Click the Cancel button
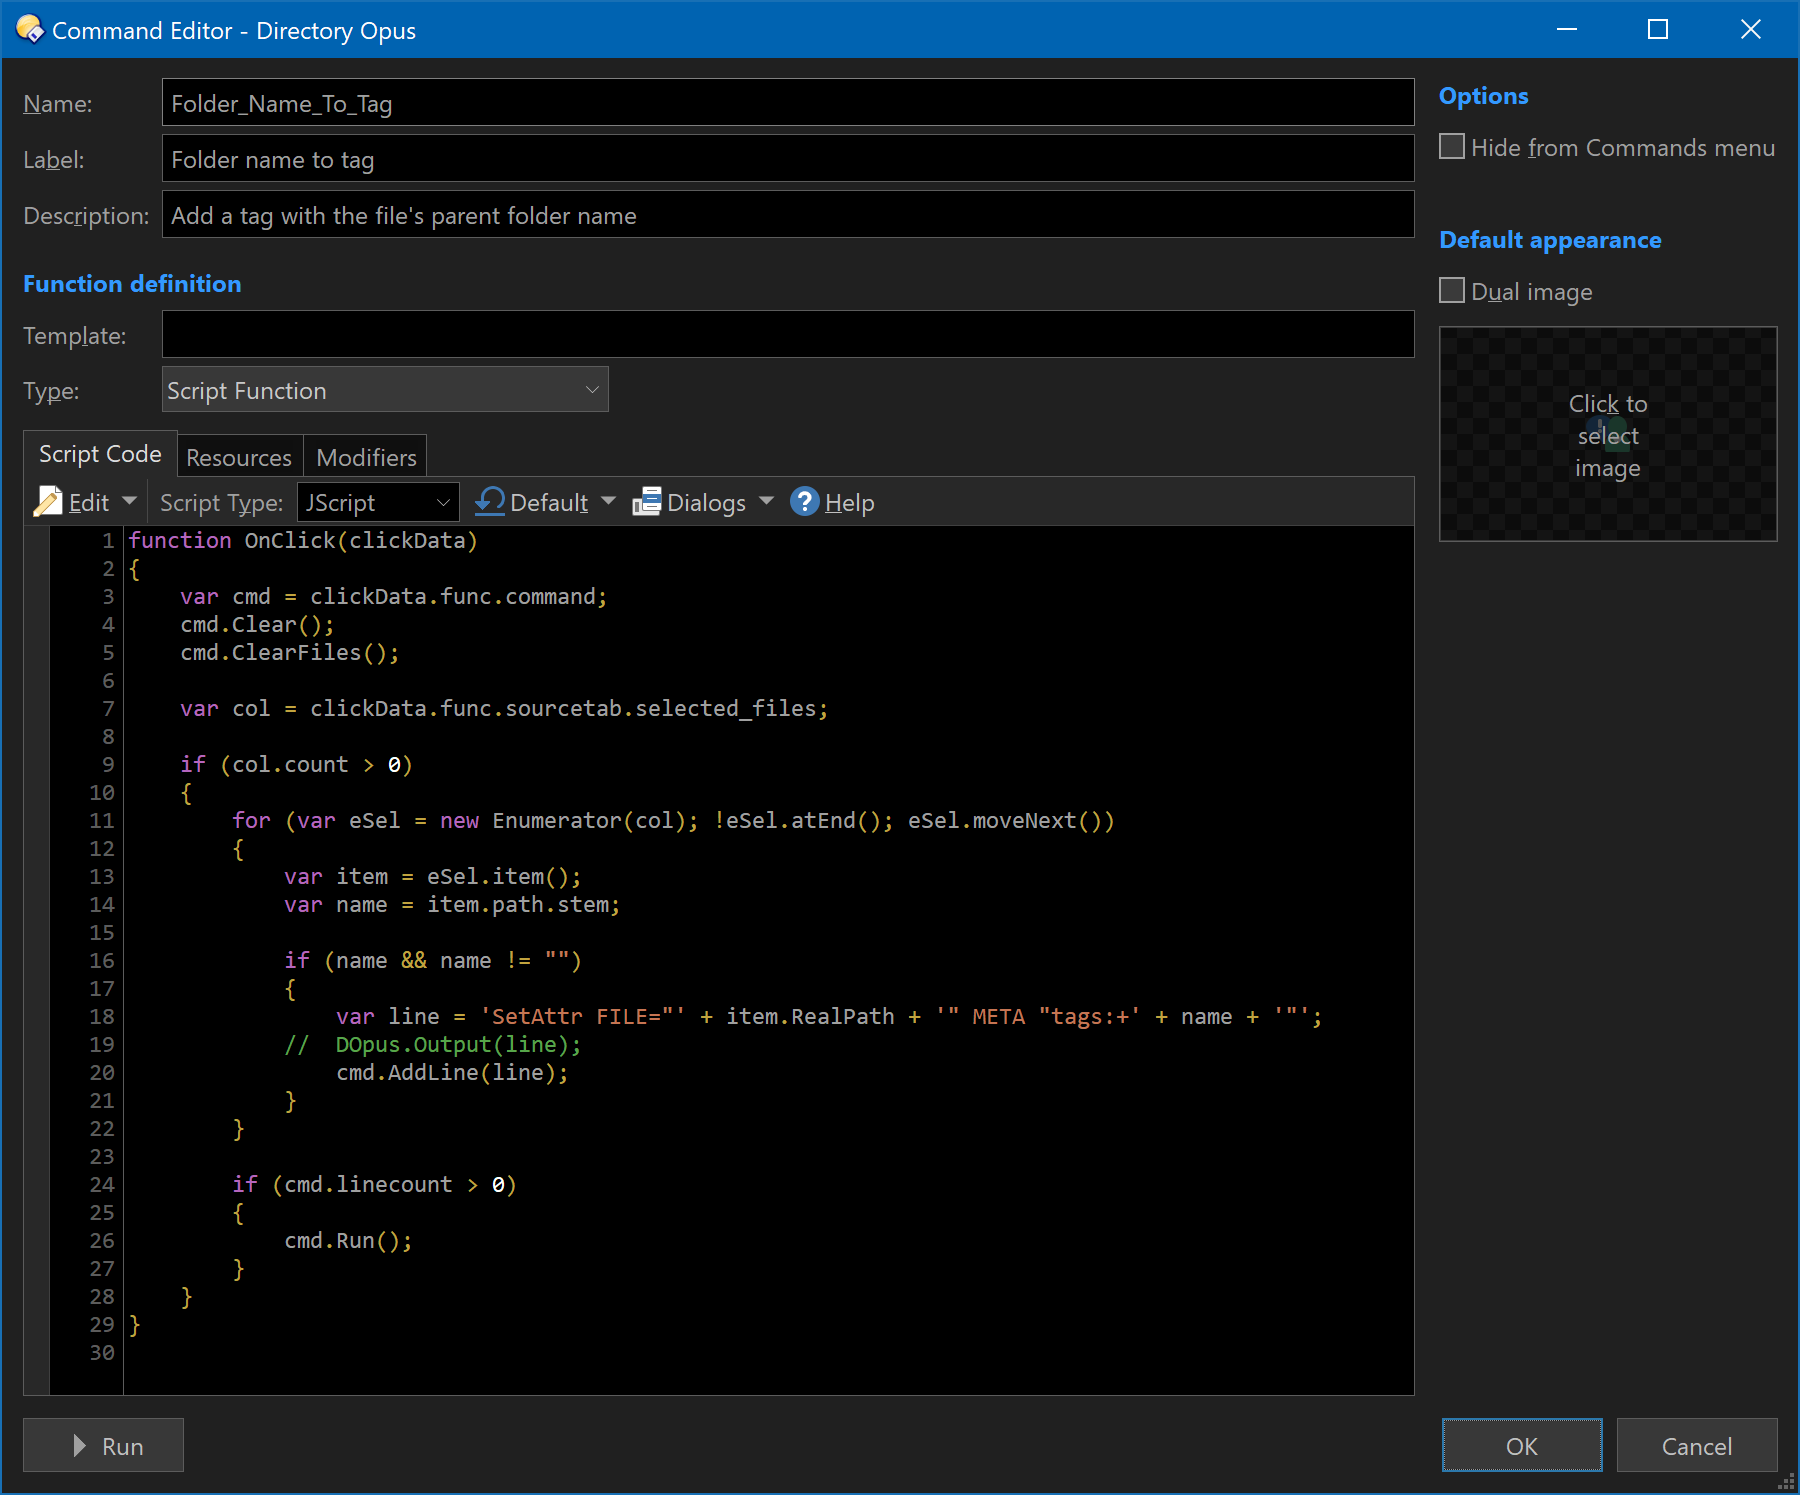The height and width of the screenshot is (1495, 1800). click(1697, 1445)
